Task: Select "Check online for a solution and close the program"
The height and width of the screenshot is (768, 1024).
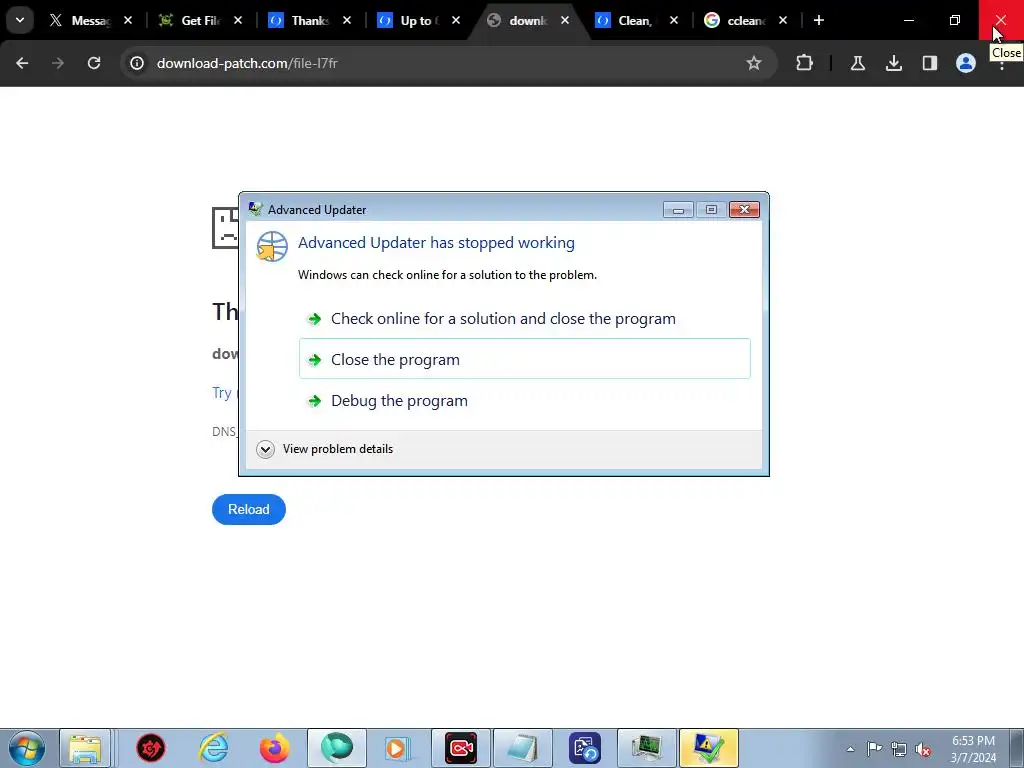Action: [524, 319]
